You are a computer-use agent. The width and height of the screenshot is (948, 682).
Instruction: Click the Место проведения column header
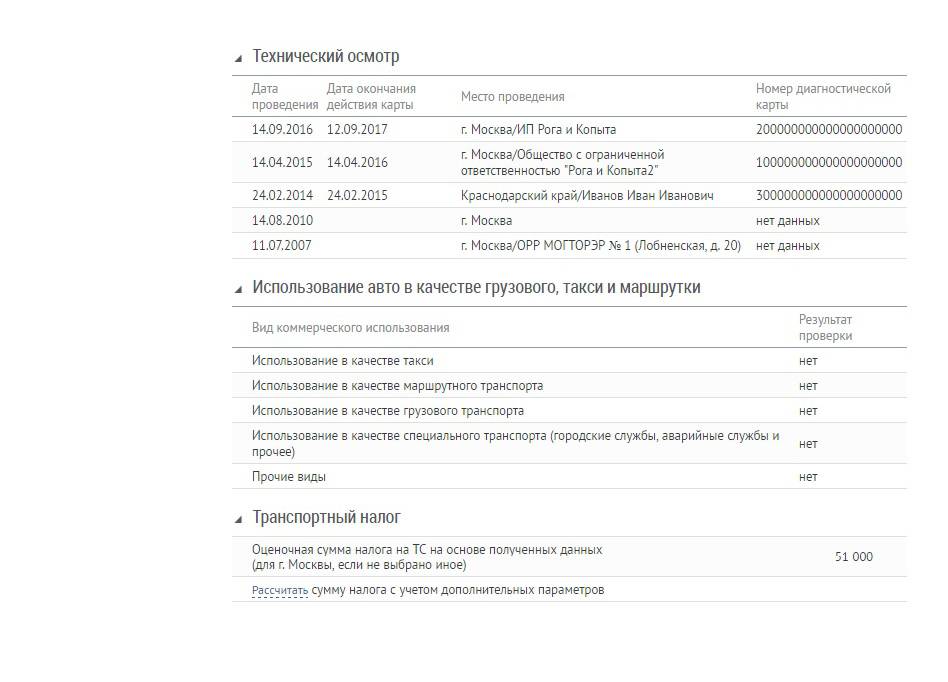point(512,97)
